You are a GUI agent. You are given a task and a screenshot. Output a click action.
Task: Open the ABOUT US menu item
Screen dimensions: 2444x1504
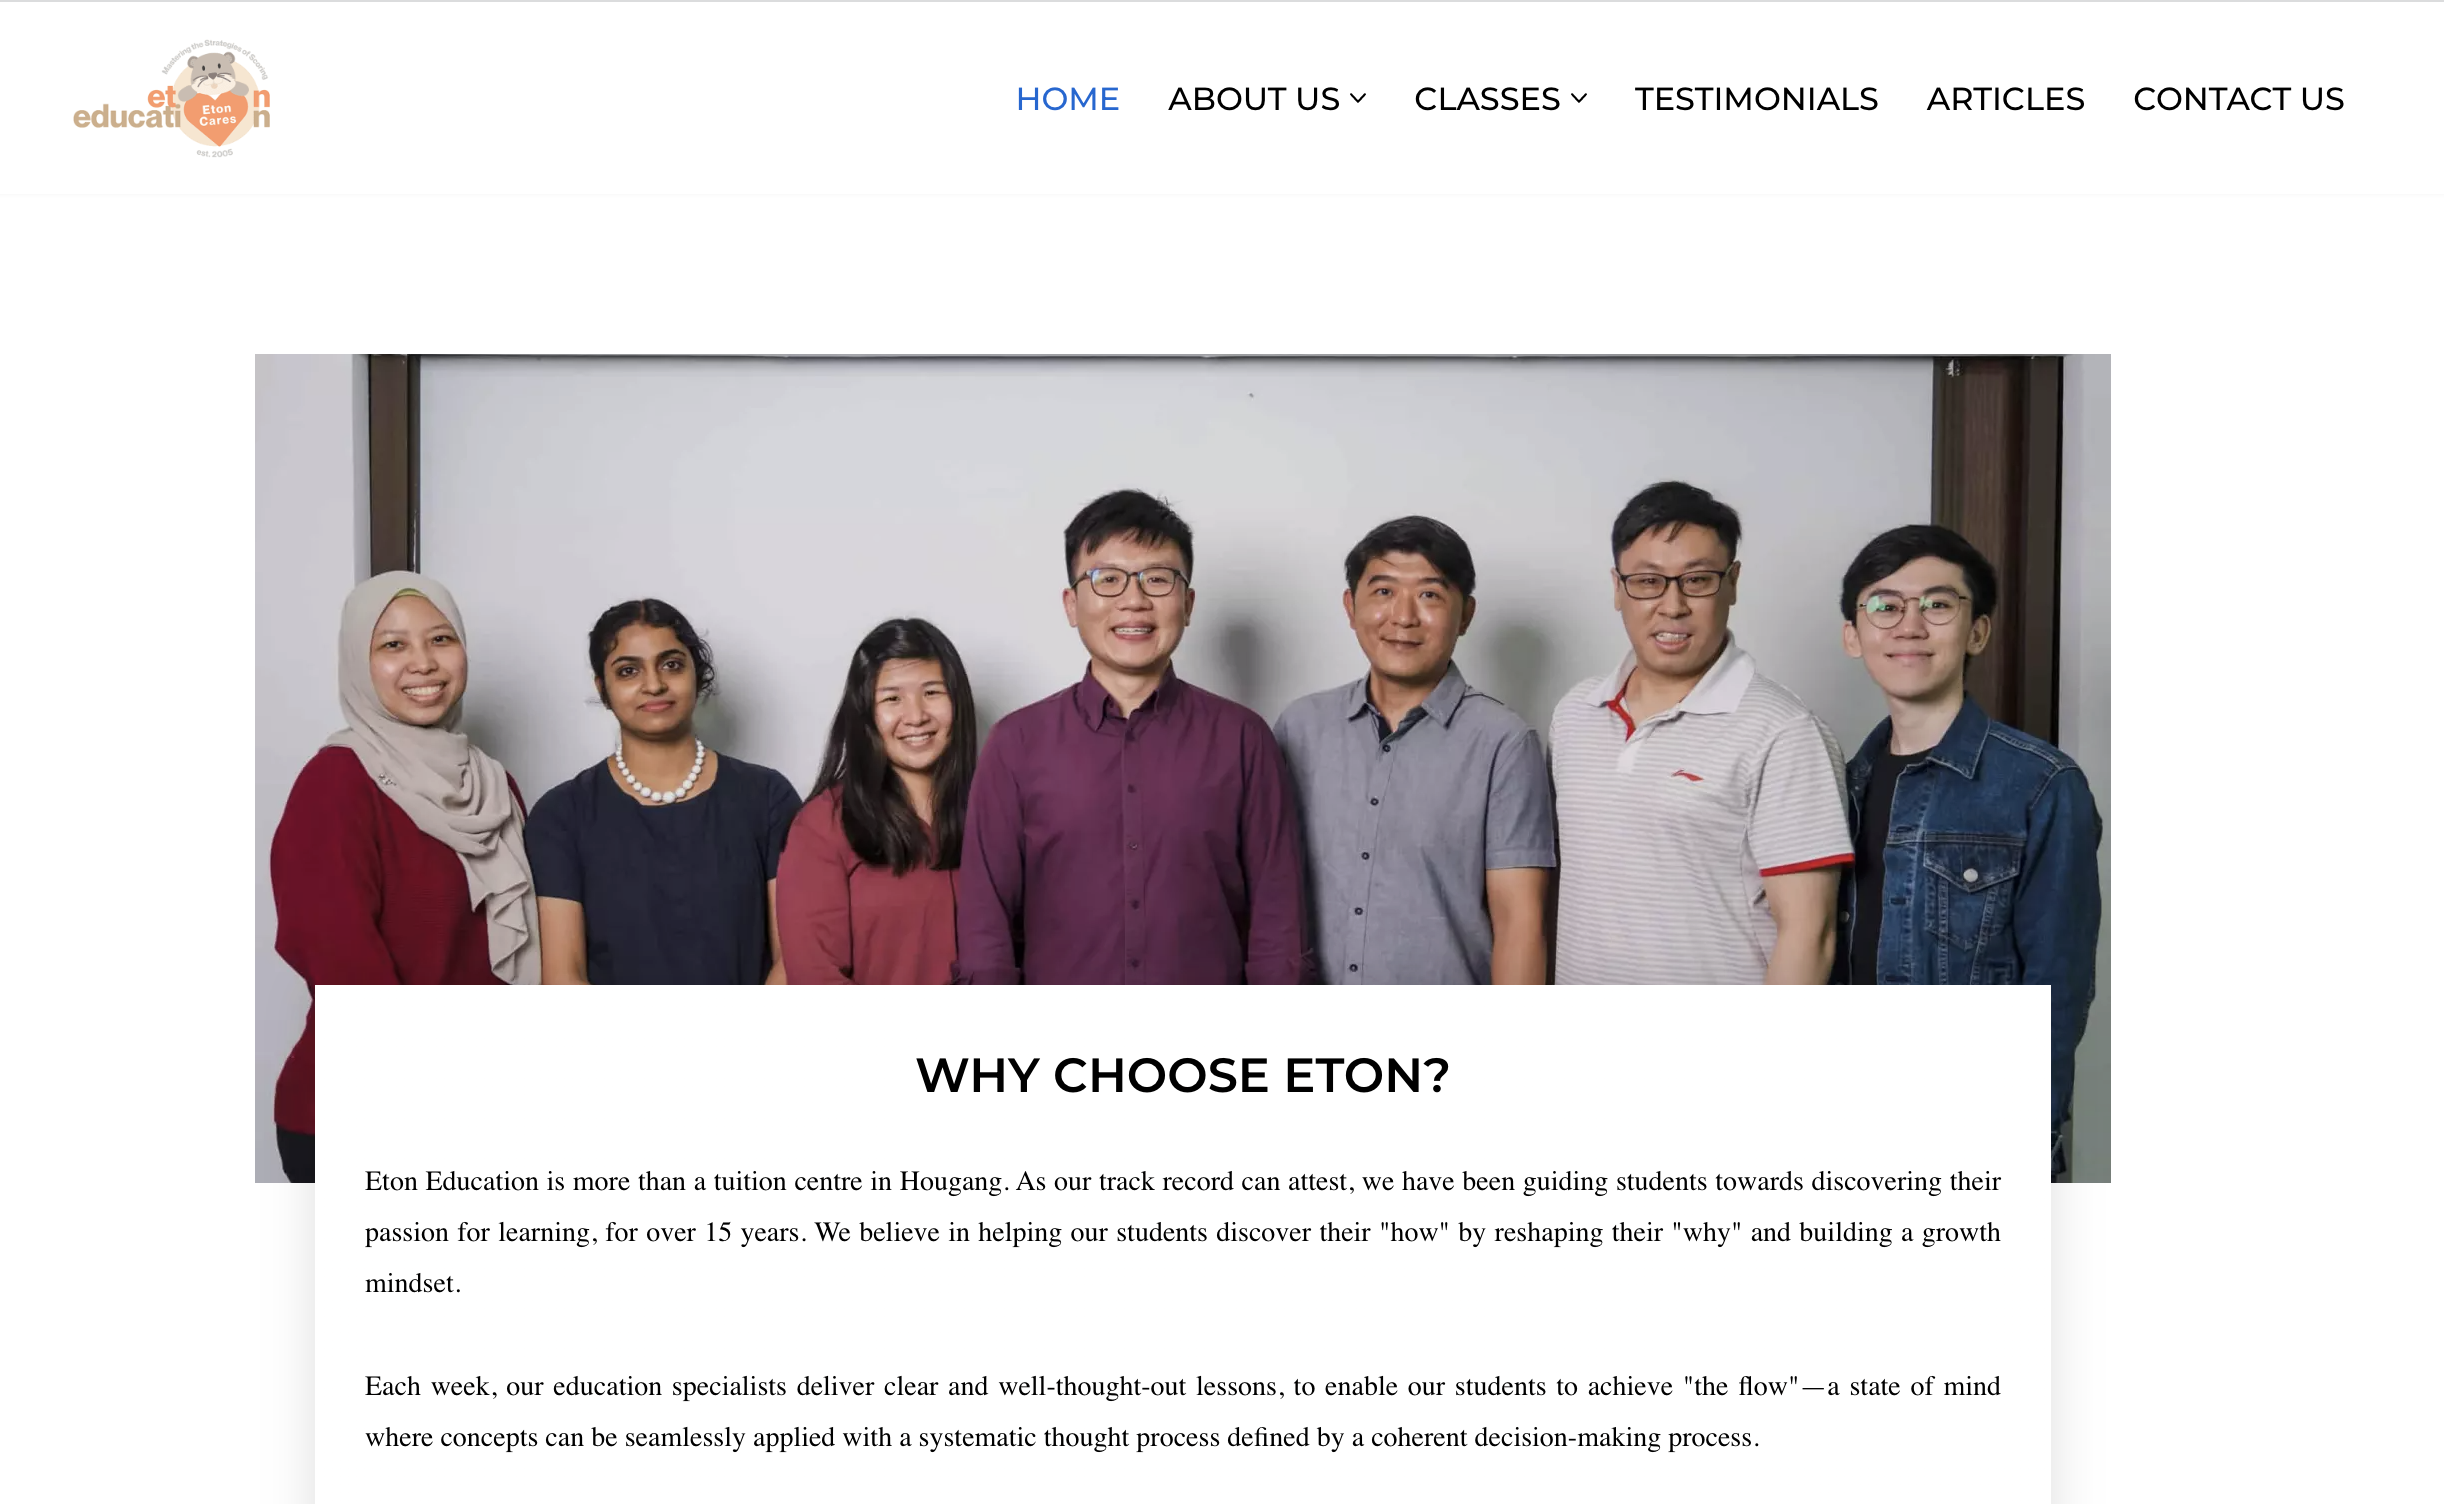pyautogui.click(x=1253, y=99)
